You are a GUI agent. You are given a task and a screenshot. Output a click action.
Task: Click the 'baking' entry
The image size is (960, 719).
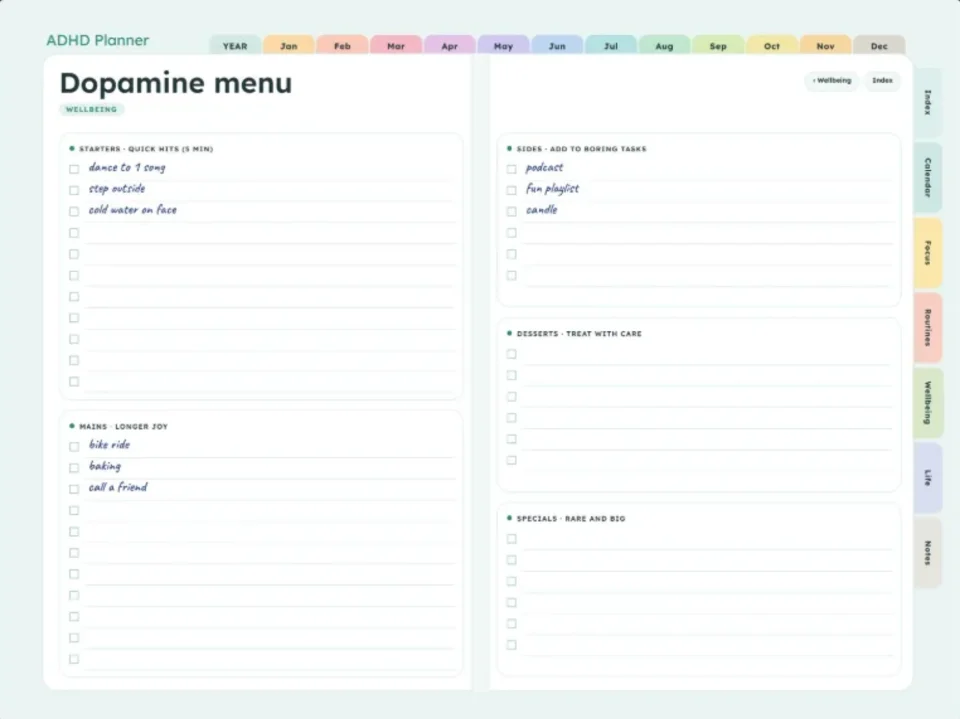pos(105,466)
